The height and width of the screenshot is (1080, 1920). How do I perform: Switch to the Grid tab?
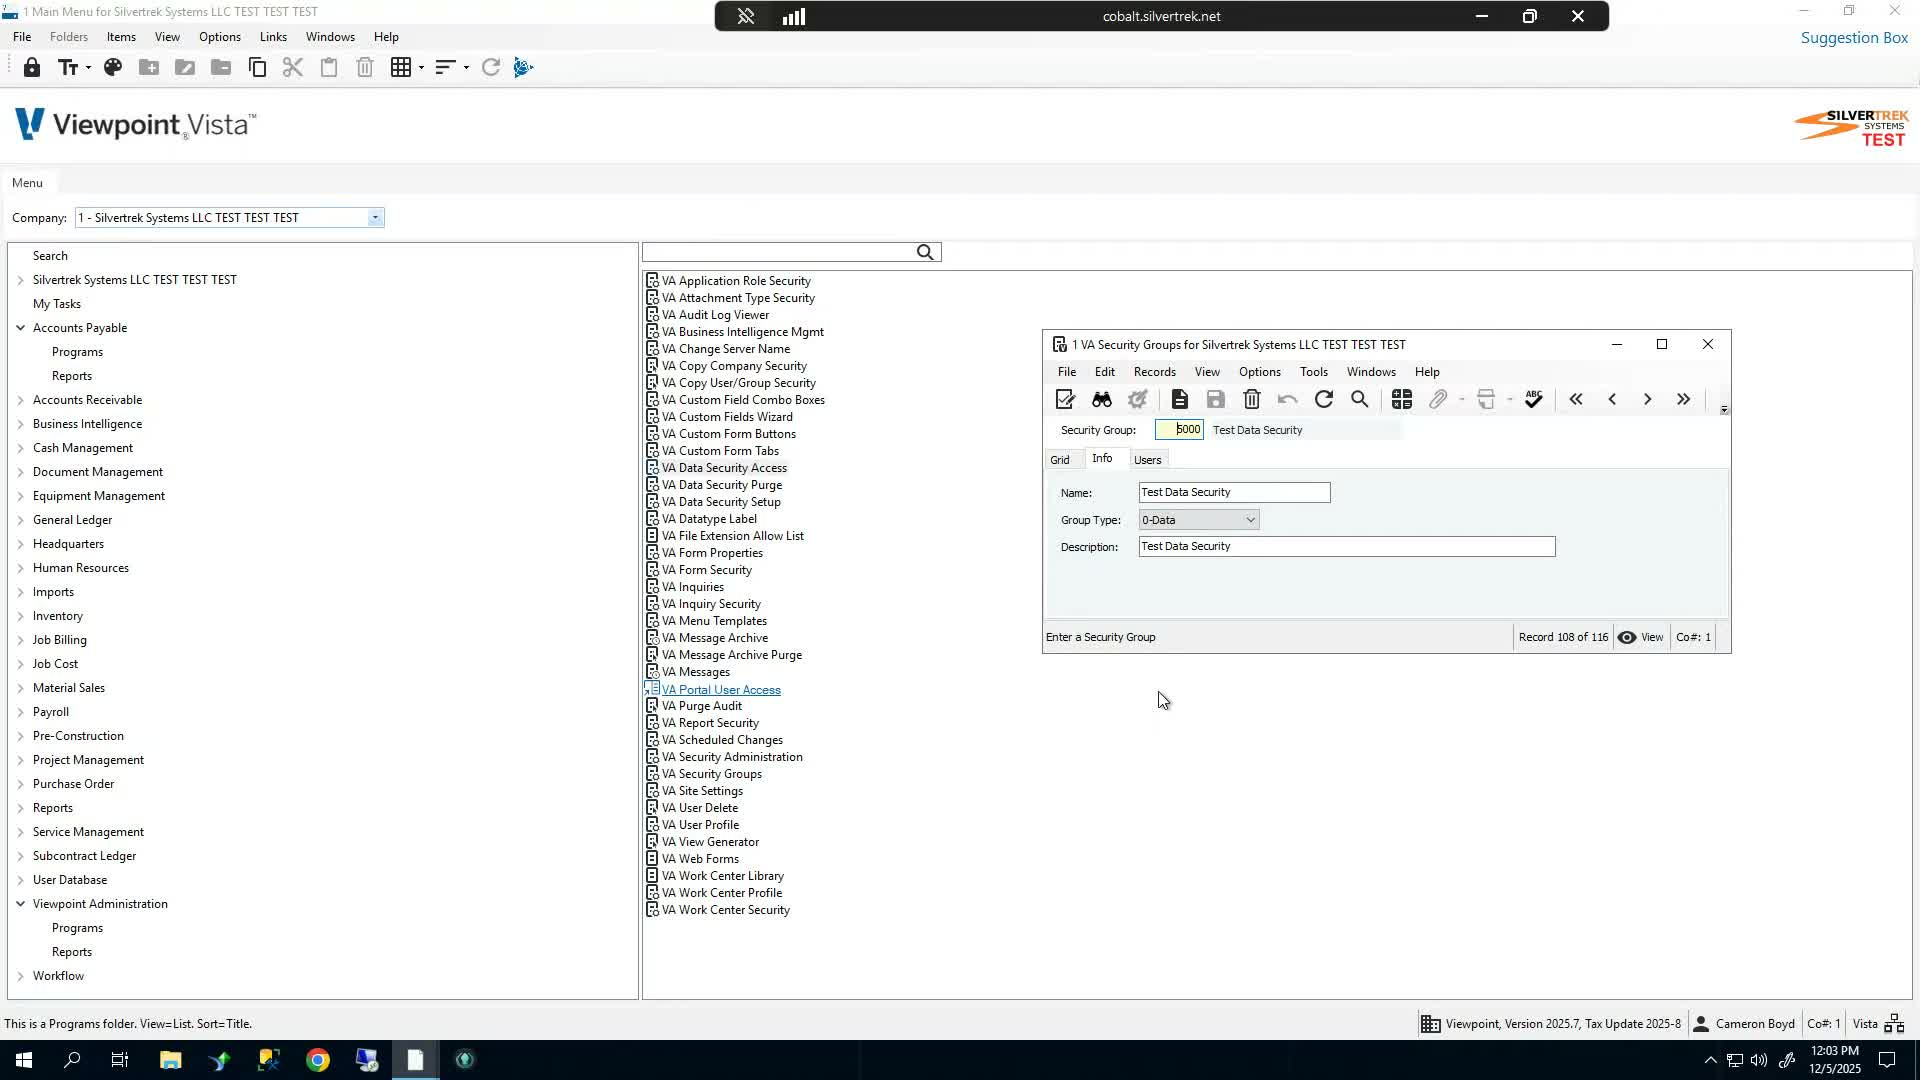(1059, 460)
